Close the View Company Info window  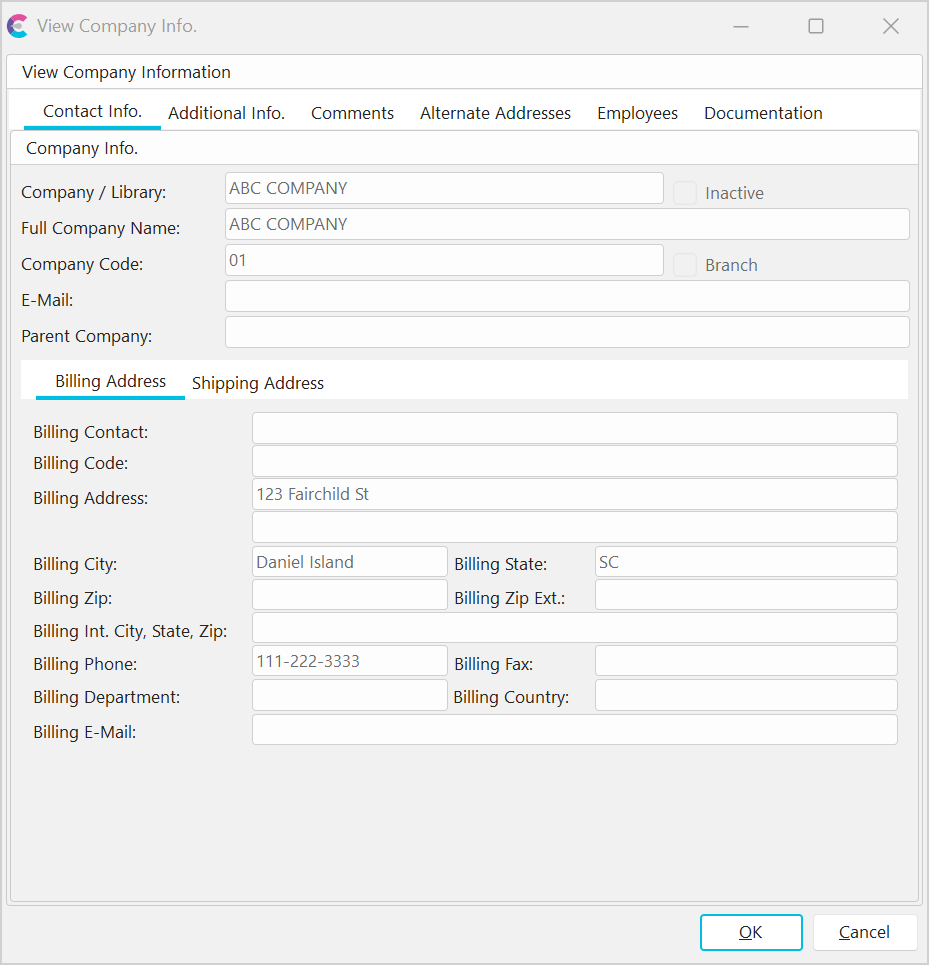[890, 26]
